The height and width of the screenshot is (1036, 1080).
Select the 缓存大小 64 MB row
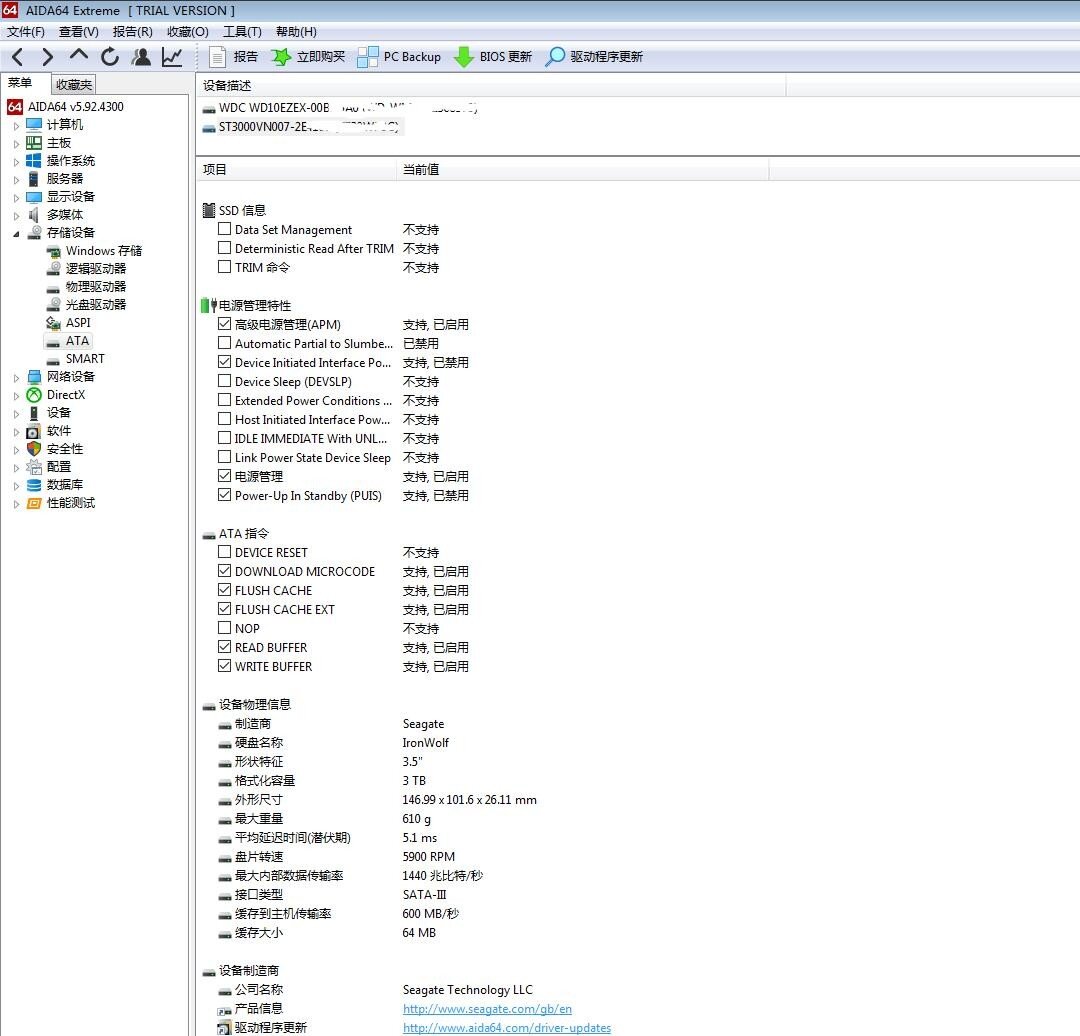point(326,933)
